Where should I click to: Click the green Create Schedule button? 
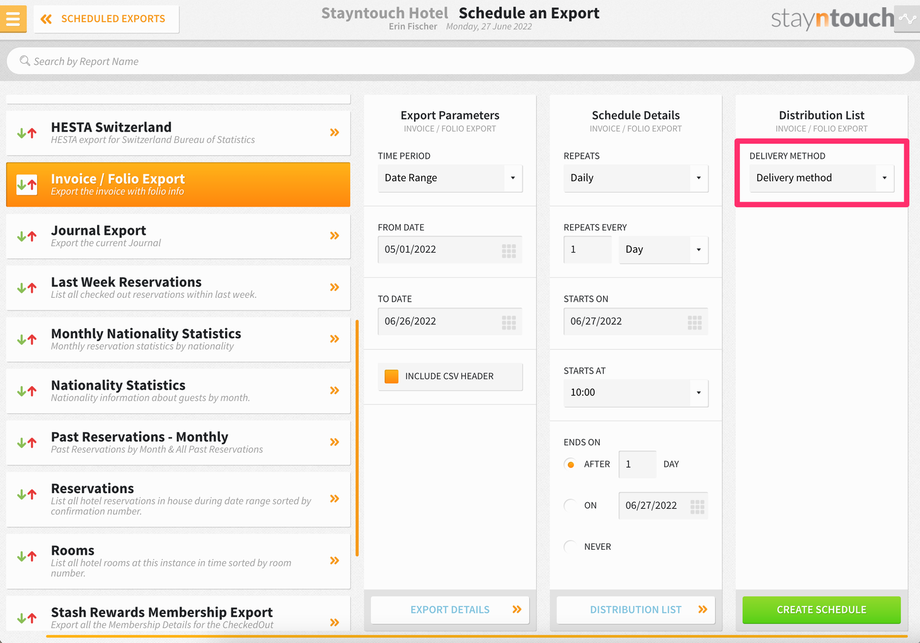point(821,610)
